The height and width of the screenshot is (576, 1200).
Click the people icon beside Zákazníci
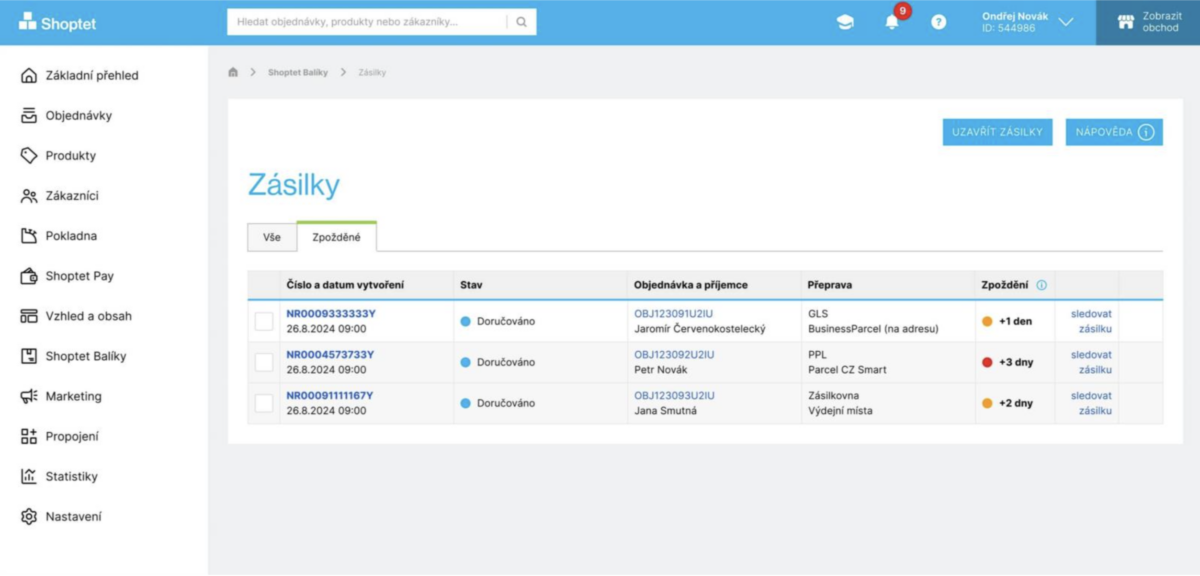(29, 196)
